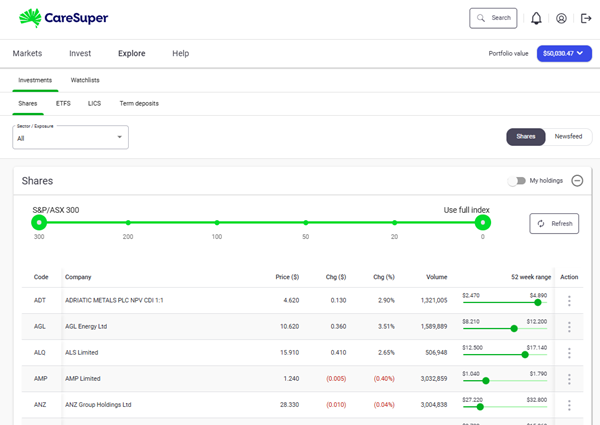Select the LICS sub-tab
This screenshot has height=425, width=600.
pyautogui.click(x=94, y=104)
